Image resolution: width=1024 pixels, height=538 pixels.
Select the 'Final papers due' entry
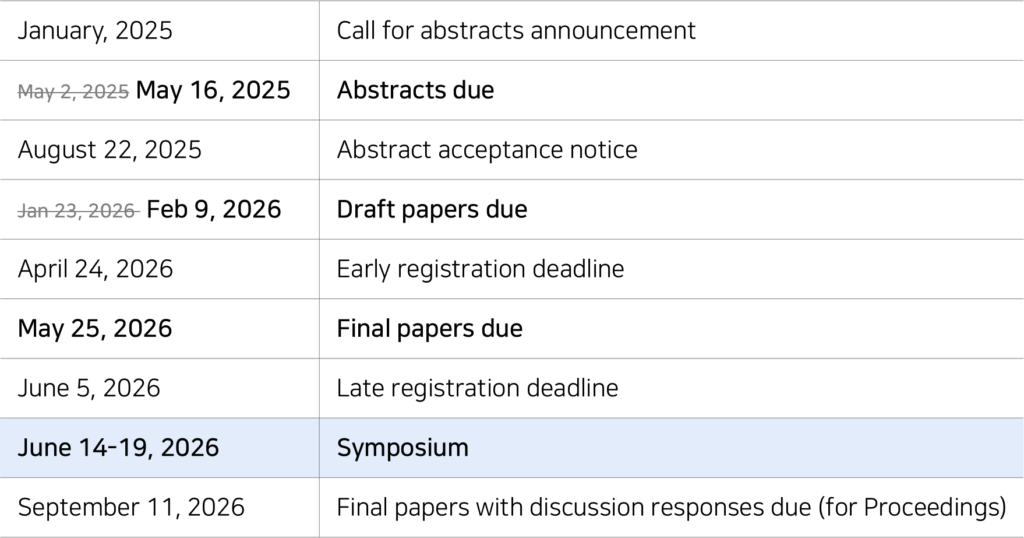(430, 328)
